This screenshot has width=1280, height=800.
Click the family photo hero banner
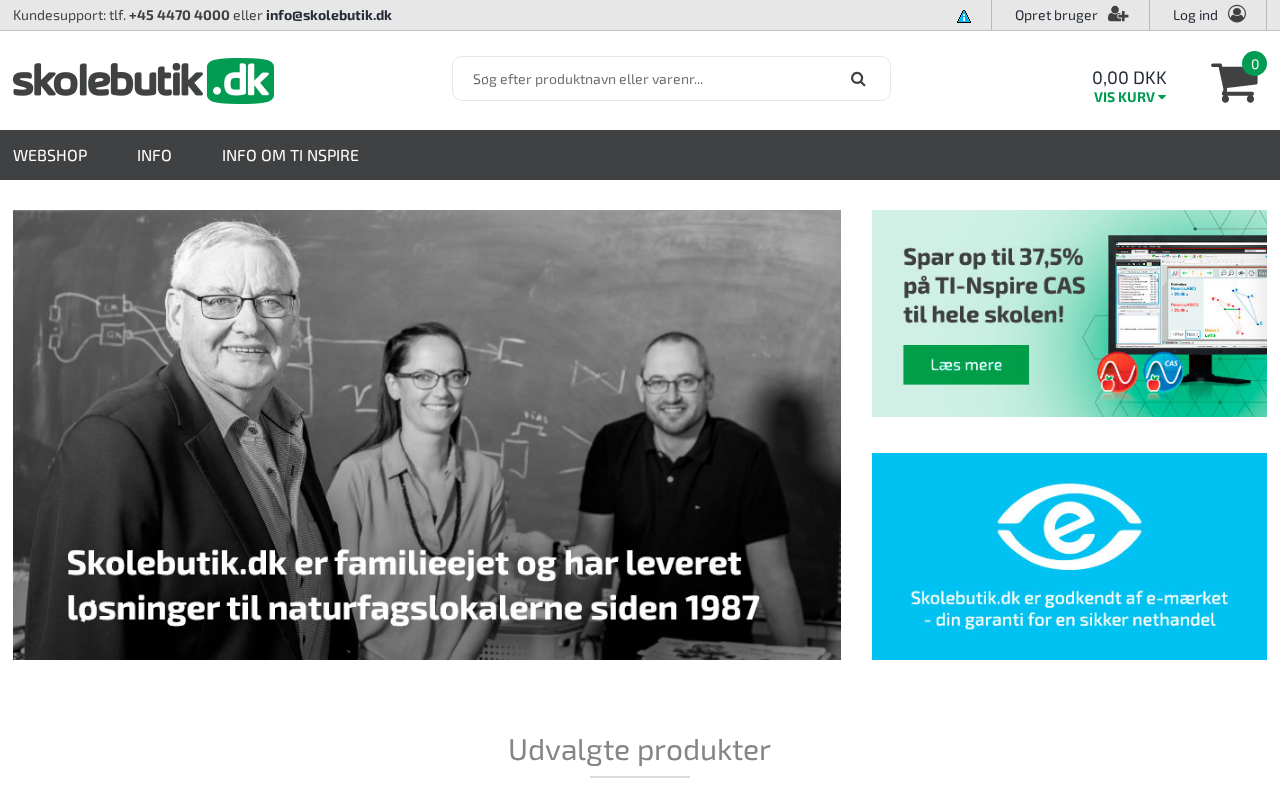[427, 435]
